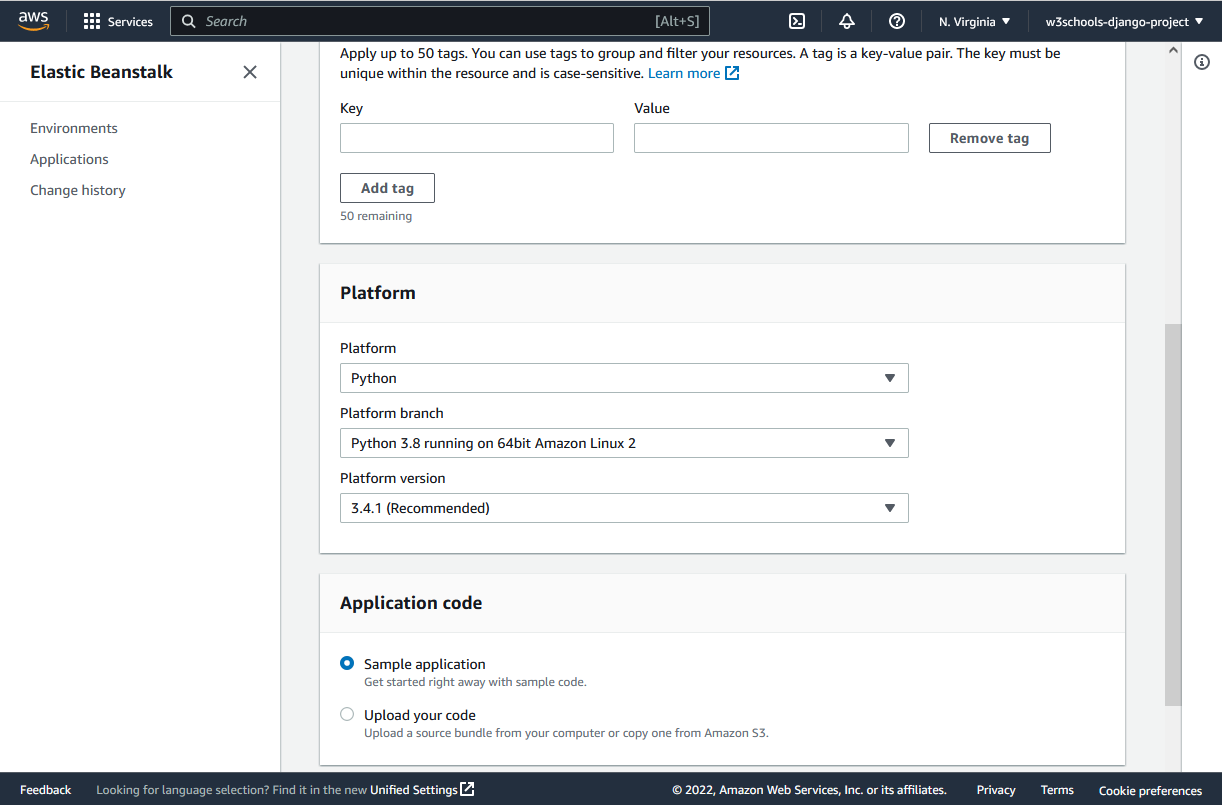This screenshot has width=1222, height=805.
Task: Open the help question mark icon
Action: click(x=897, y=21)
